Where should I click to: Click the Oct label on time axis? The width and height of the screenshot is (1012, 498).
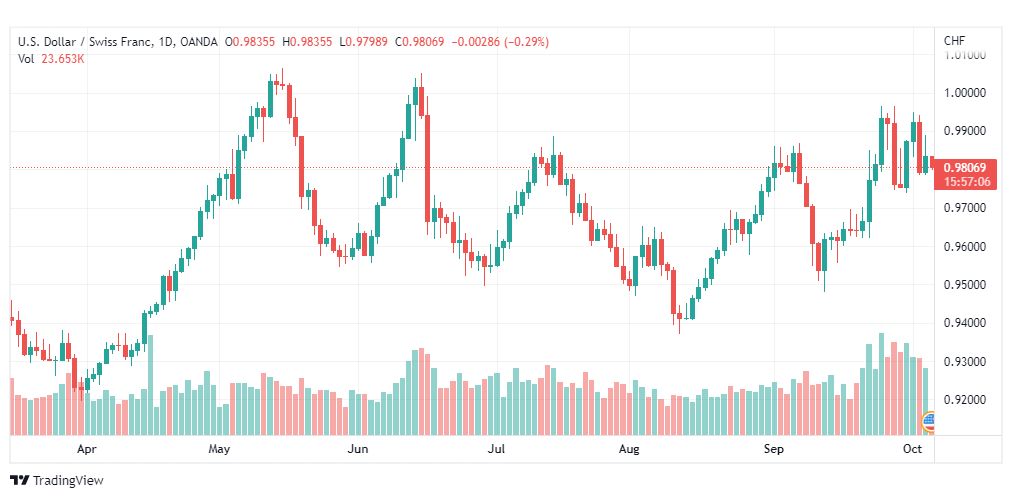pos(911,449)
